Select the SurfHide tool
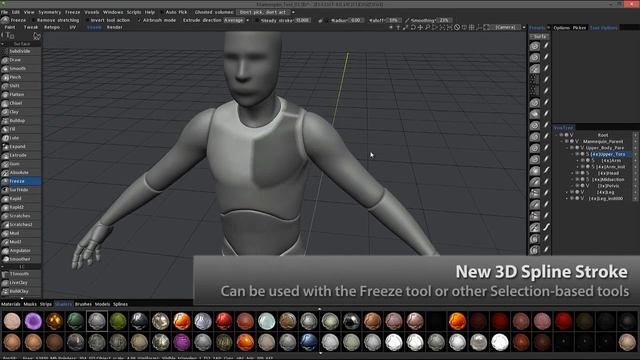The image size is (640, 360). tap(21, 190)
